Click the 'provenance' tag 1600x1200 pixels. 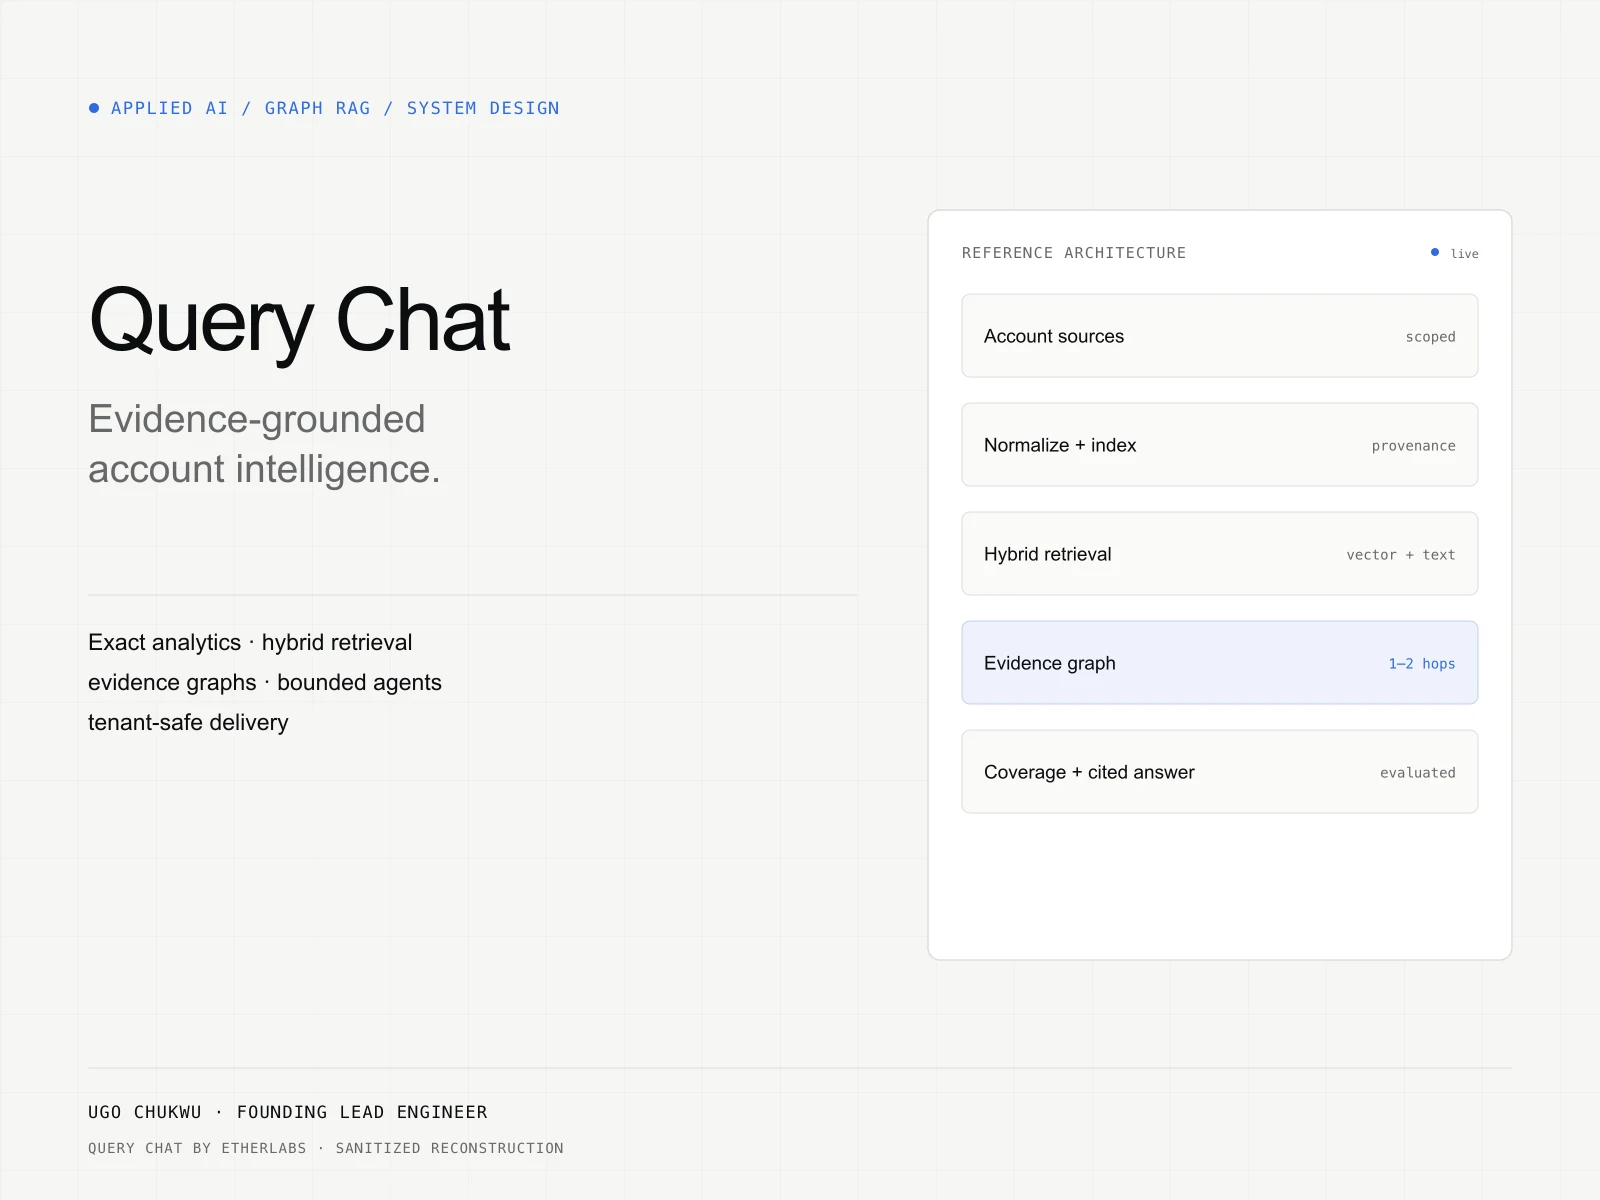(1413, 446)
